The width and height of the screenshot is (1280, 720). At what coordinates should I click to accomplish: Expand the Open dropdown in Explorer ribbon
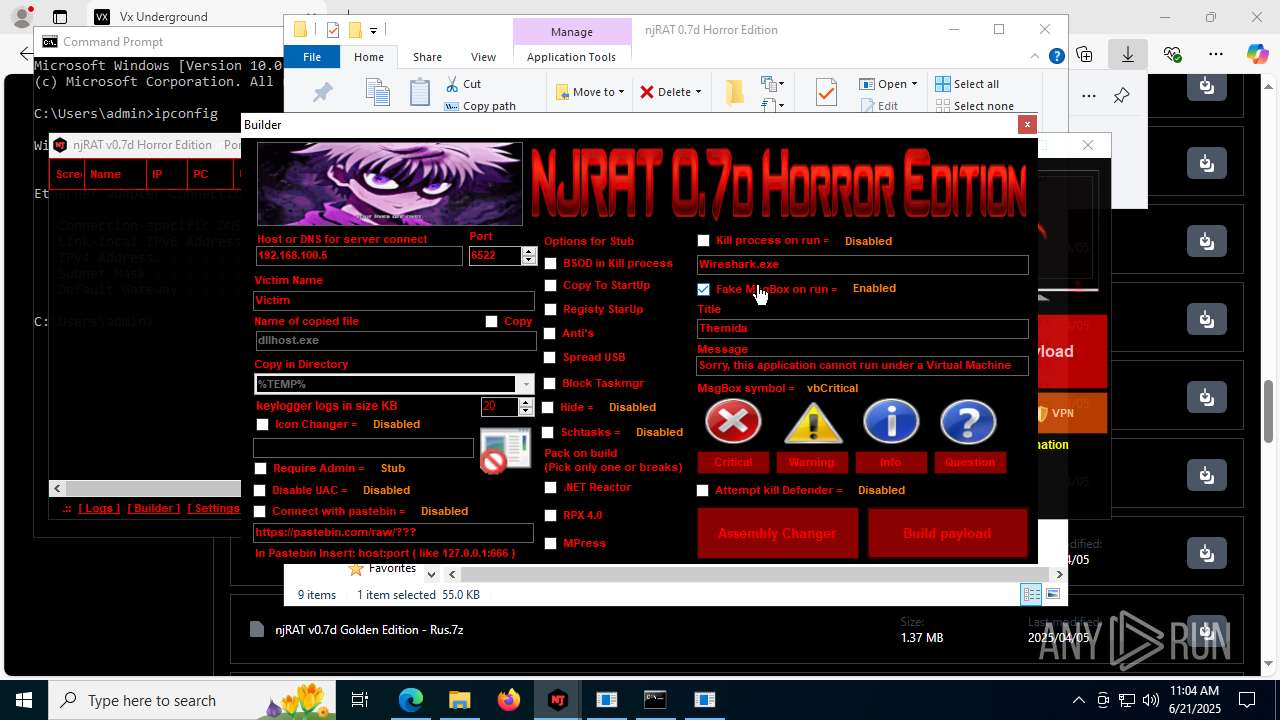(x=914, y=84)
